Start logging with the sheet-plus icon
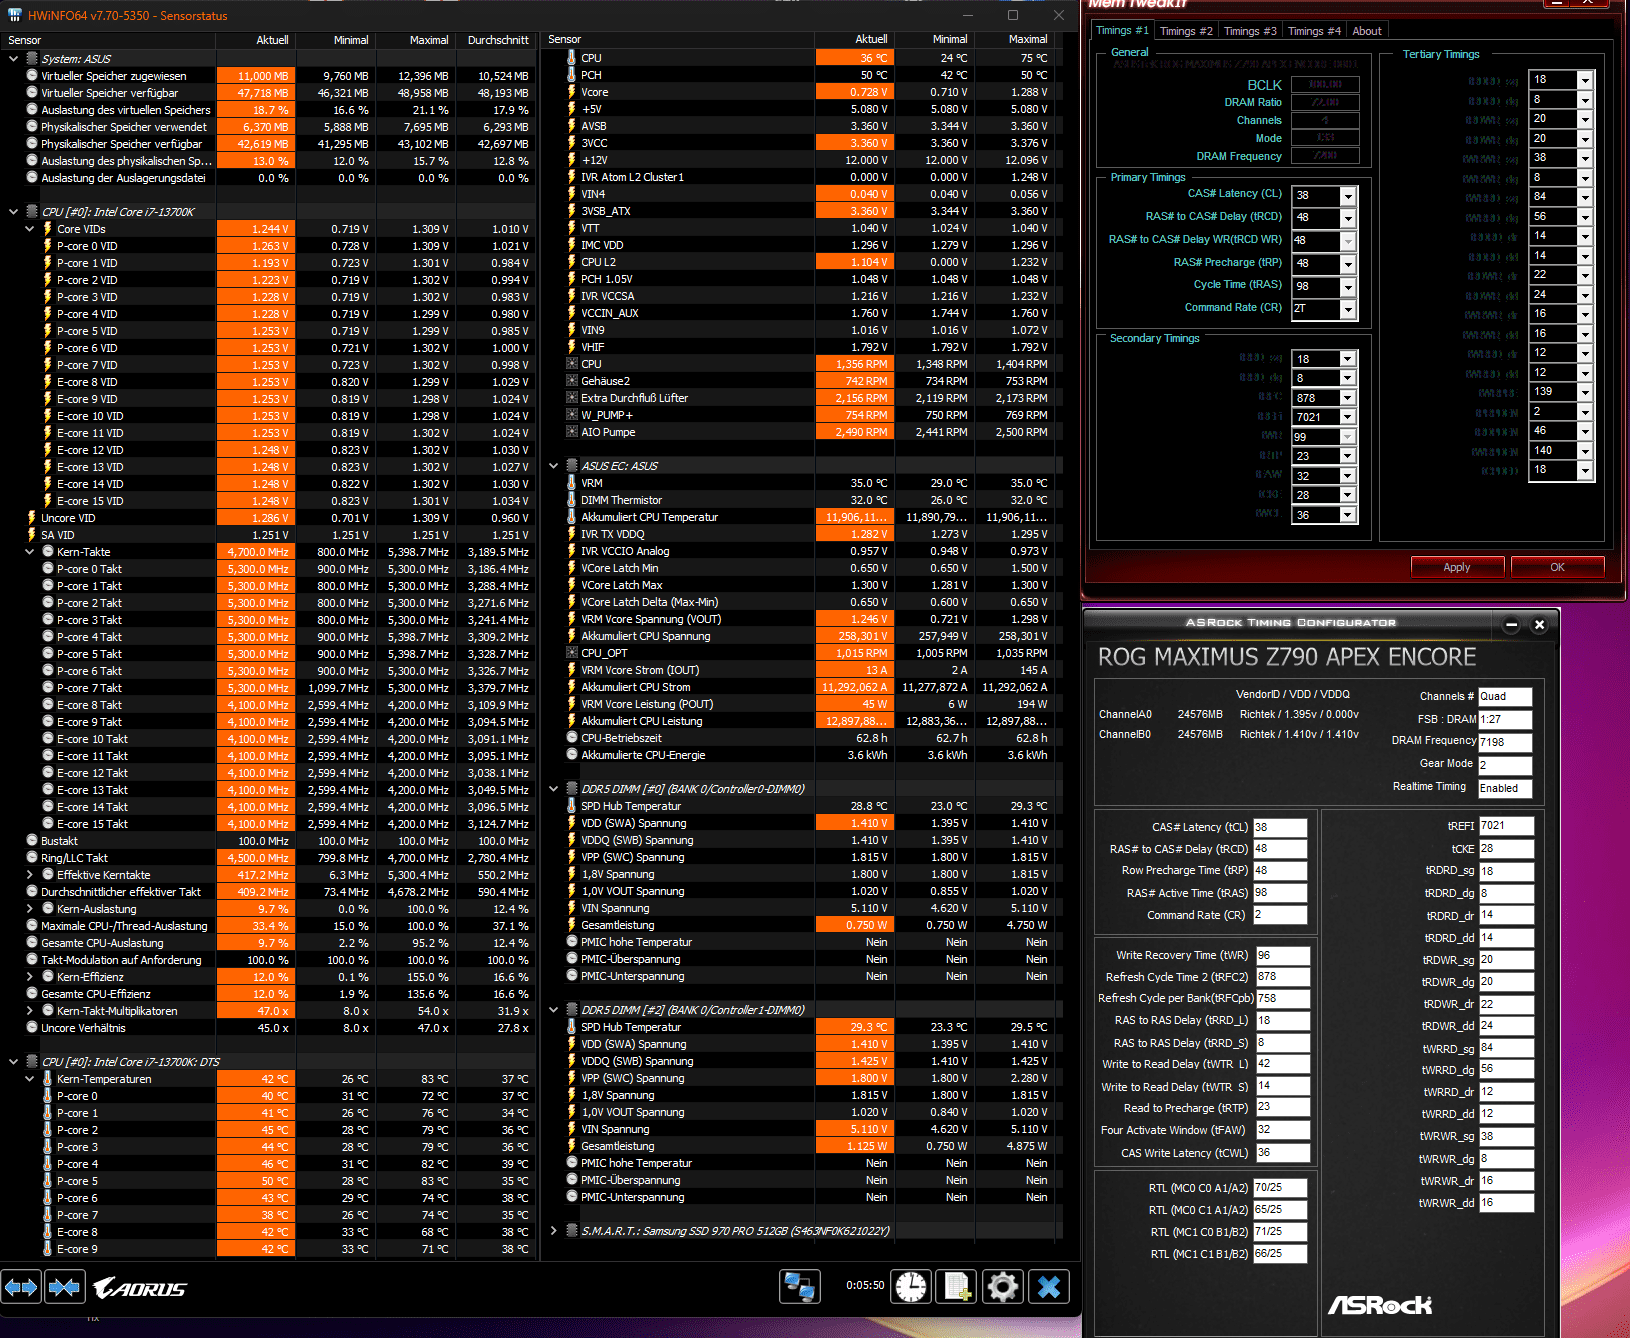Screen dimensions: 1630x1338 [957, 1286]
